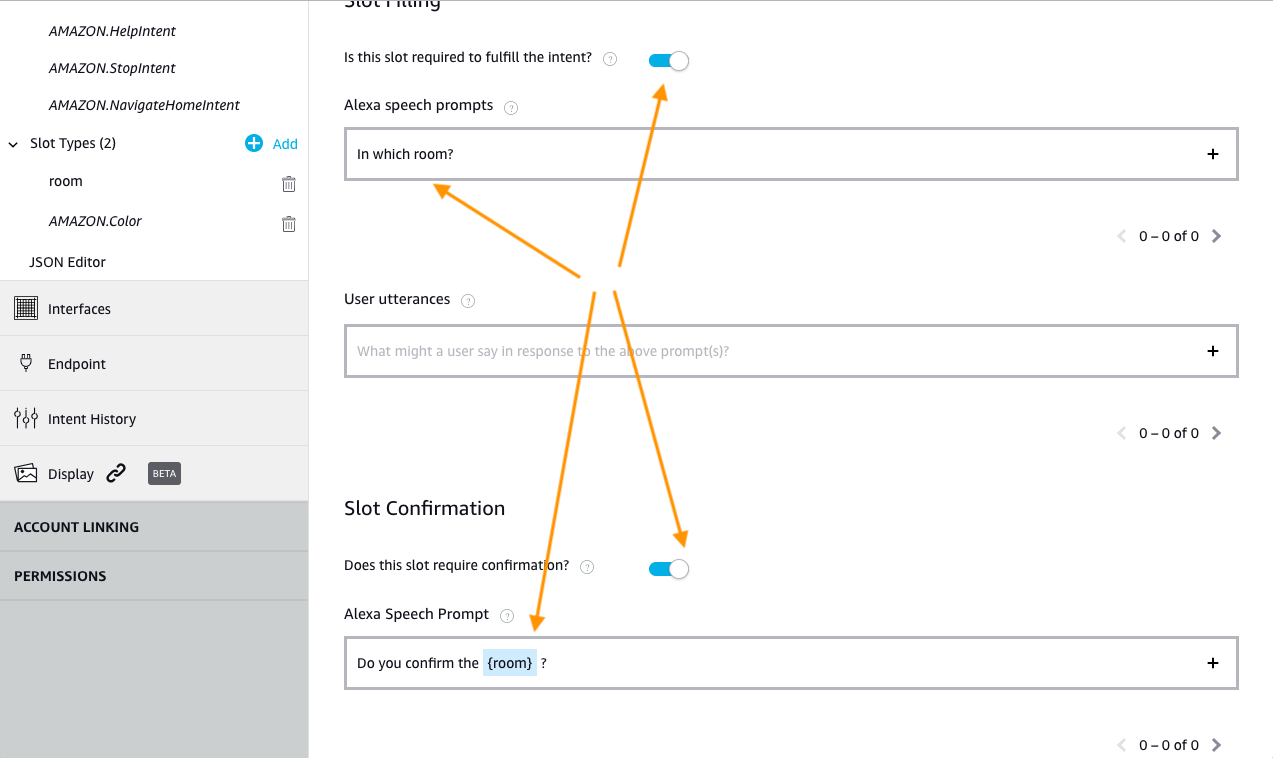Delete the room slot type

point(288,183)
